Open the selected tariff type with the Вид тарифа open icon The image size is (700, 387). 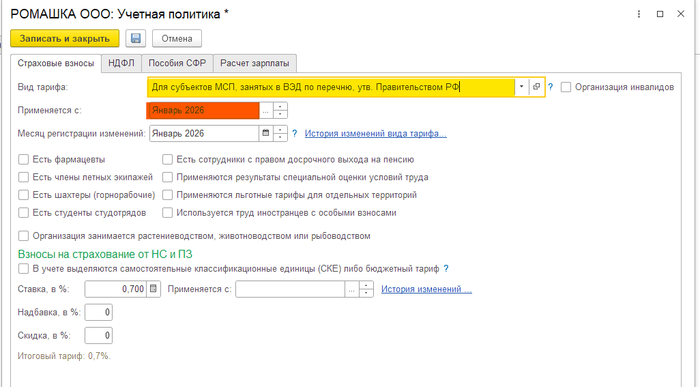[536, 87]
